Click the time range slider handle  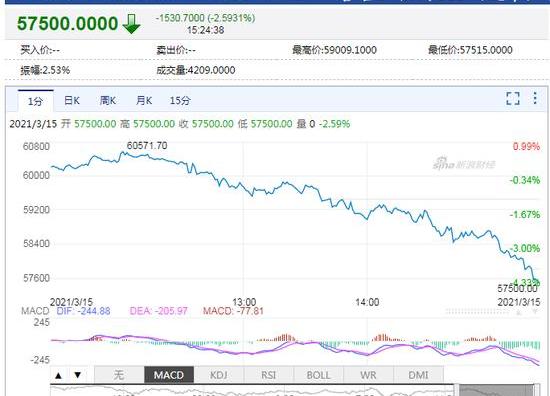456,390
